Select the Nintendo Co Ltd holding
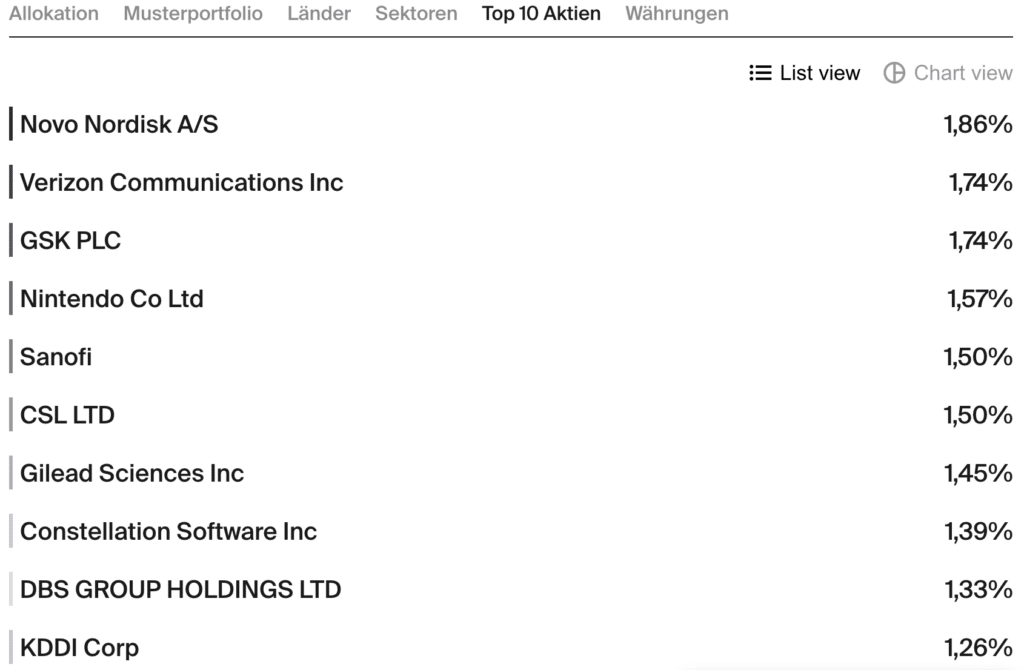This screenshot has height=670, width=1024. click(112, 299)
